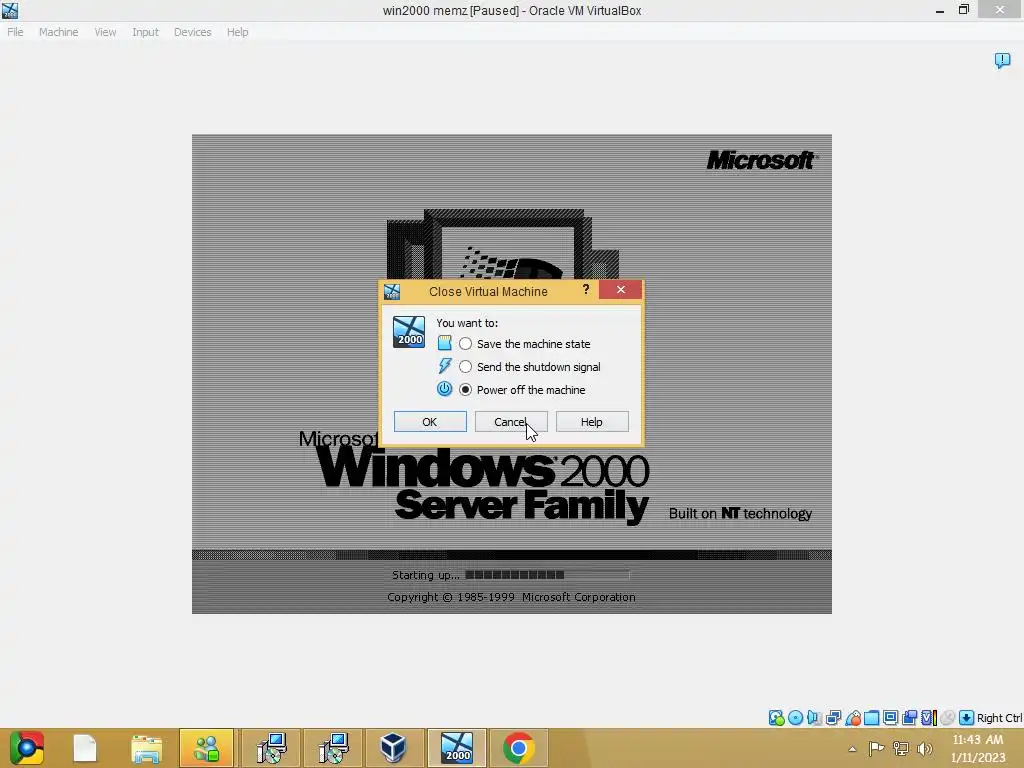Viewport: 1024px width, 768px height.
Task: Confirm dialog with OK button
Action: tap(430, 422)
